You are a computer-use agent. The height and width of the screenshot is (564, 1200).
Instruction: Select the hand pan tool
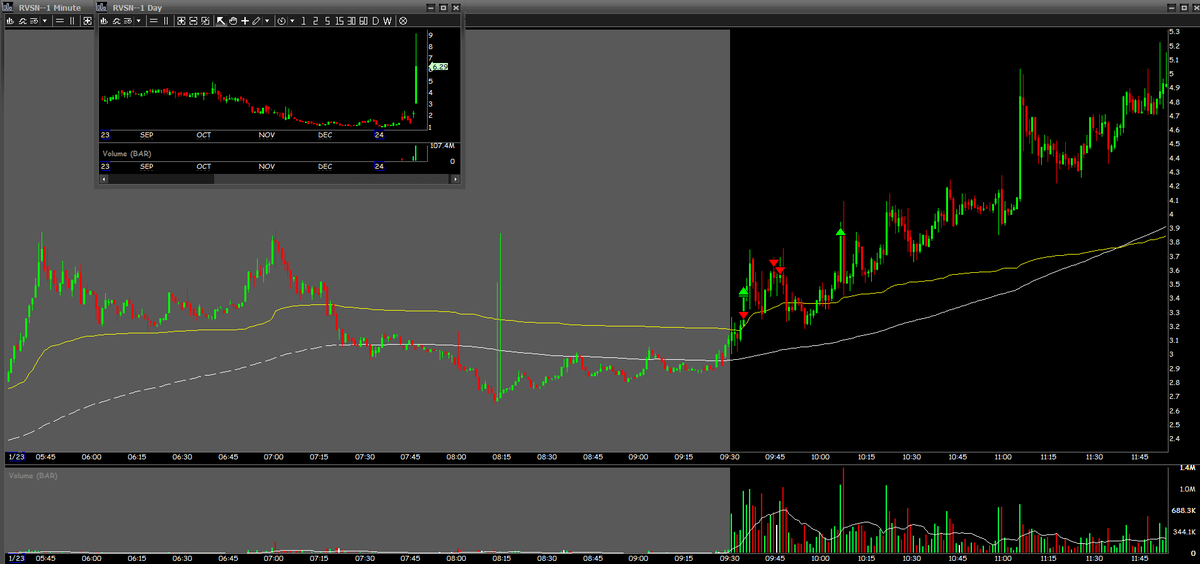[x=233, y=20]
